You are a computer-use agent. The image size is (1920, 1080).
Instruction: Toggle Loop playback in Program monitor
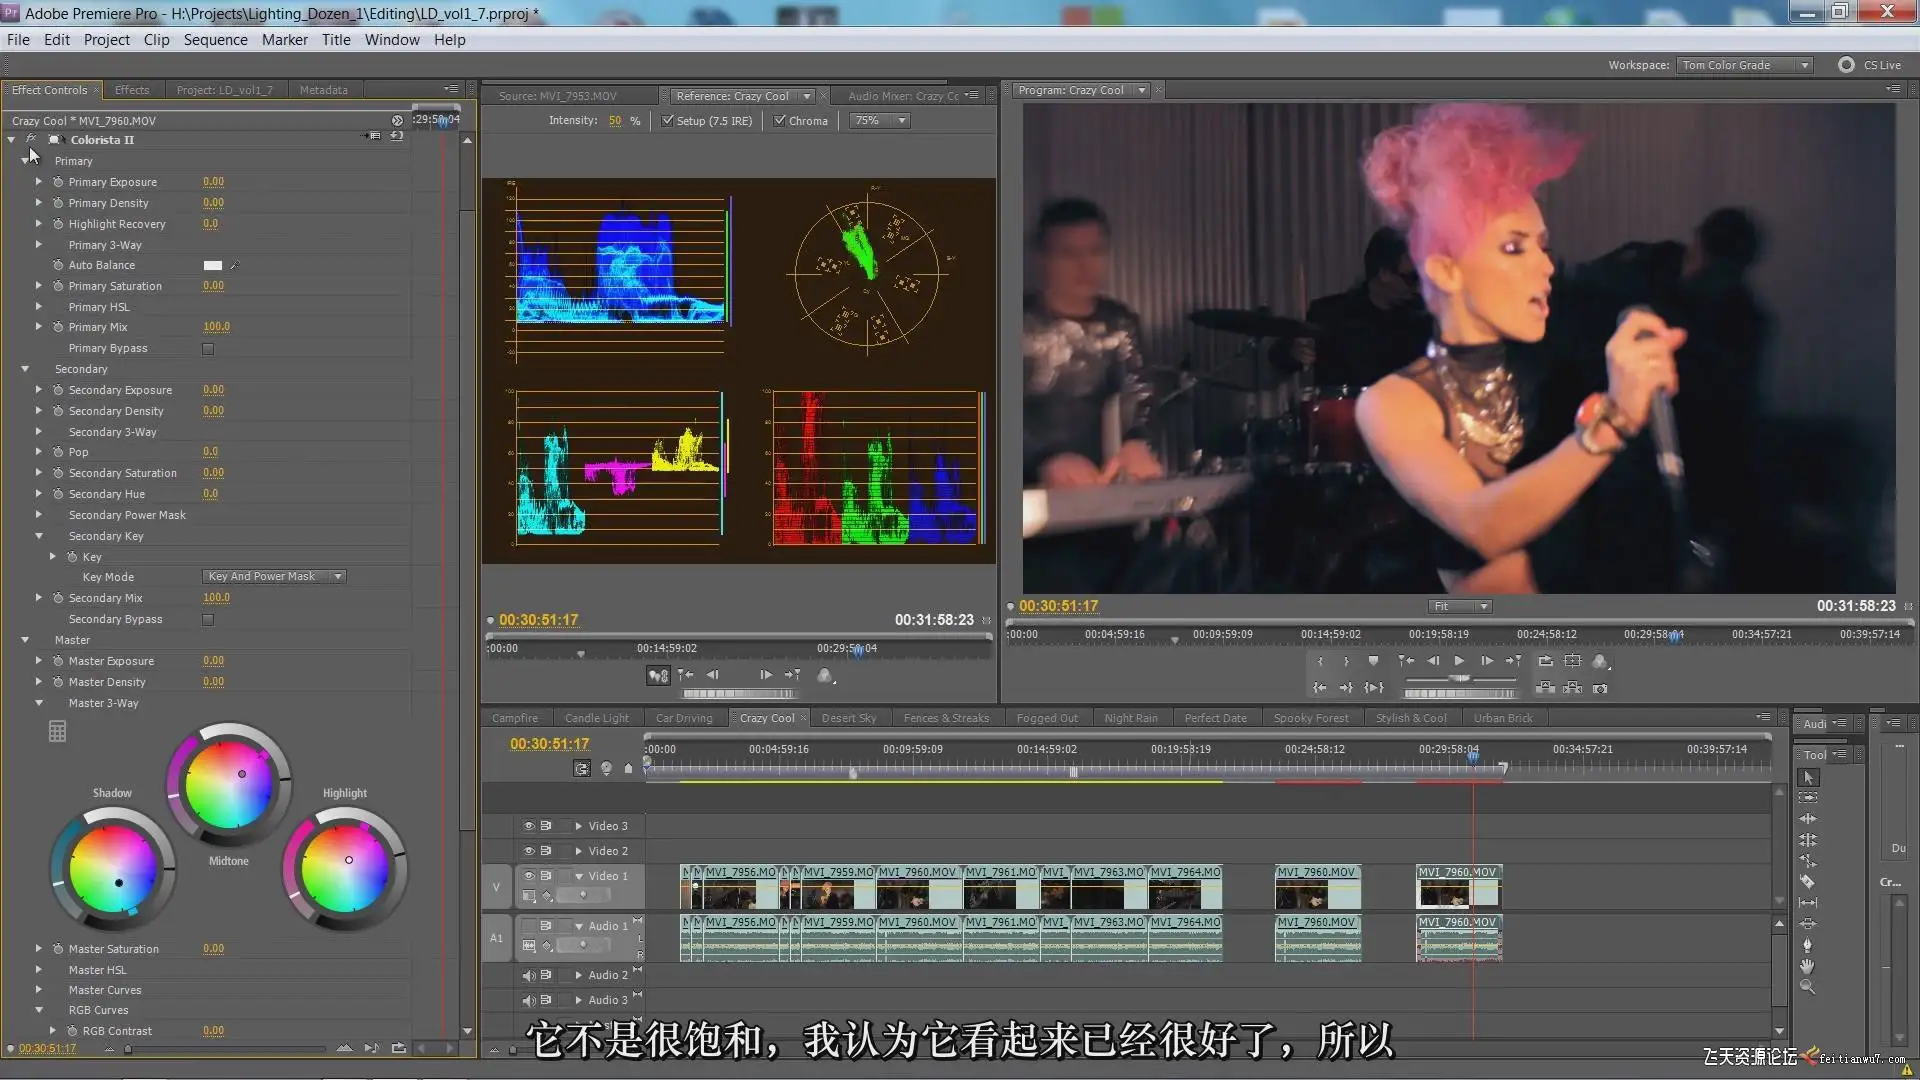(x=1545, y=661)
